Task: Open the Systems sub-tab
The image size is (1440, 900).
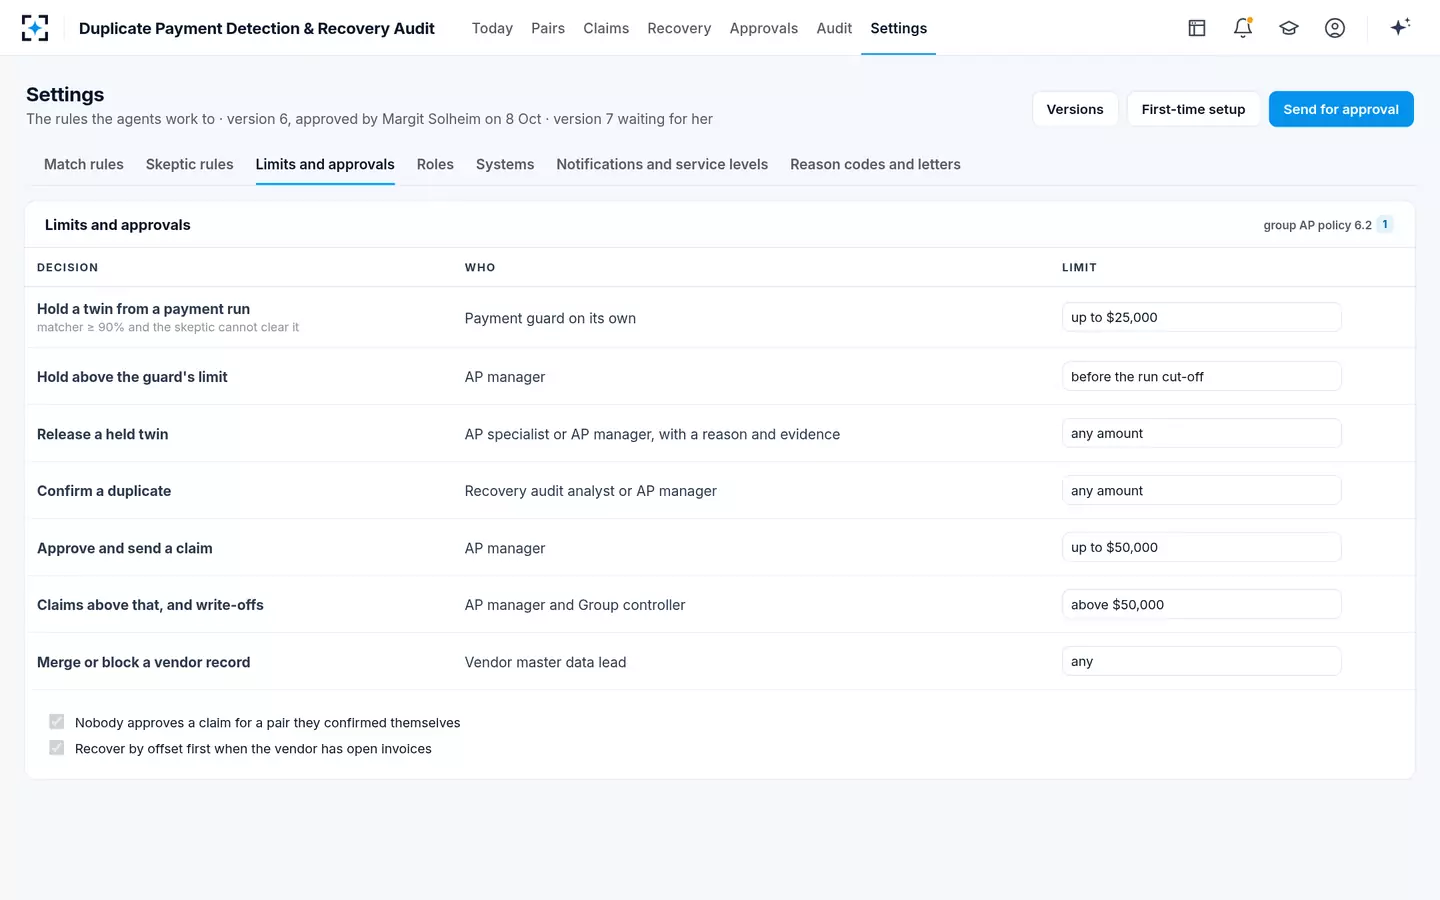Action: coord(505,164)
